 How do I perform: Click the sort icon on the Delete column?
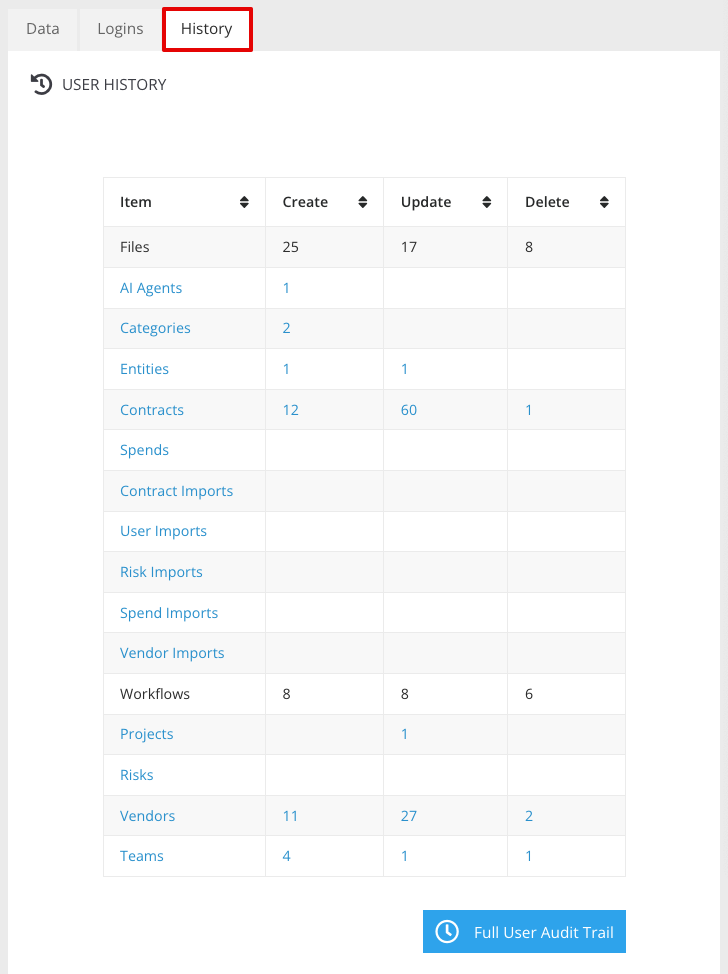[x=604, y=201]
